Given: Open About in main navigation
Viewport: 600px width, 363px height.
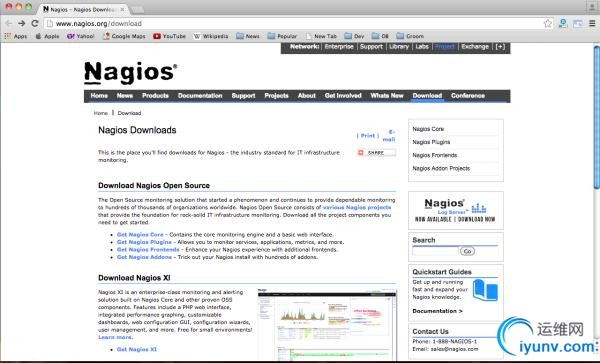Looking at the screenshot, I should click(x=307, y=96).
